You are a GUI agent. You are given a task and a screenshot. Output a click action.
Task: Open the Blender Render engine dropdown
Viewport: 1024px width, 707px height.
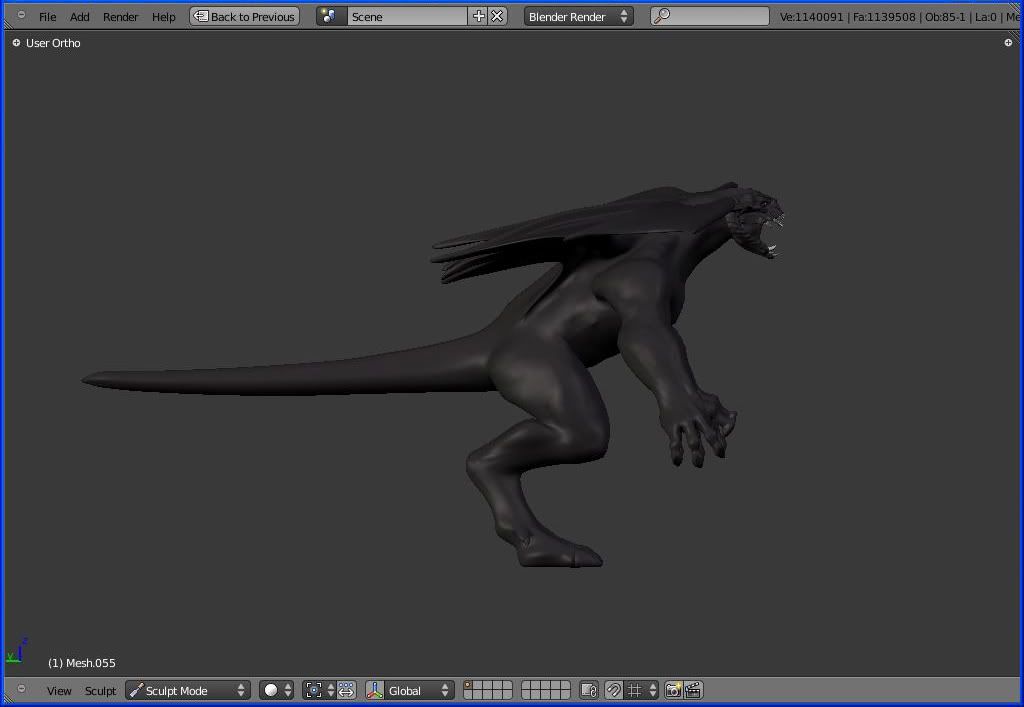click(x=578, y=16)
